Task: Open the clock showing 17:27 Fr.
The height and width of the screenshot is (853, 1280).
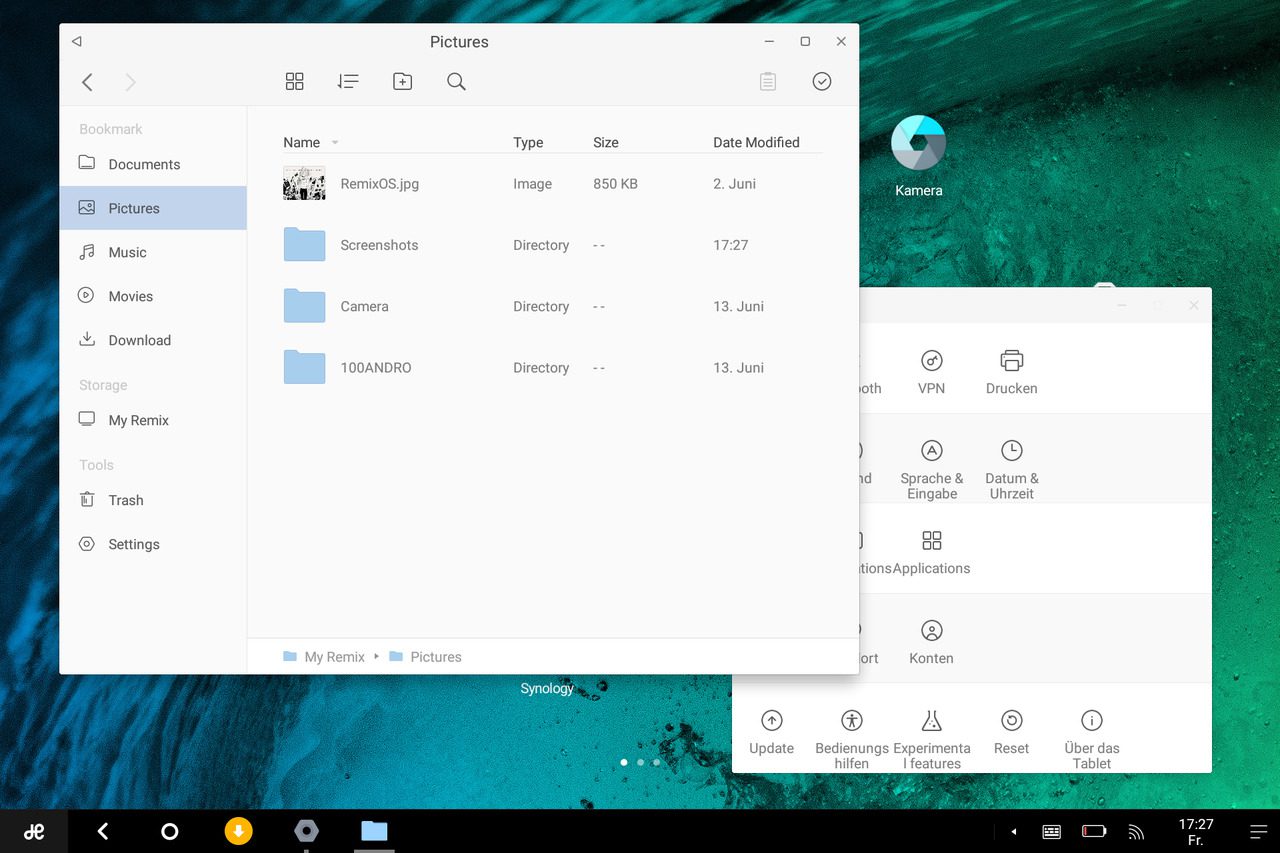Action: click(x=1196, y=831)
